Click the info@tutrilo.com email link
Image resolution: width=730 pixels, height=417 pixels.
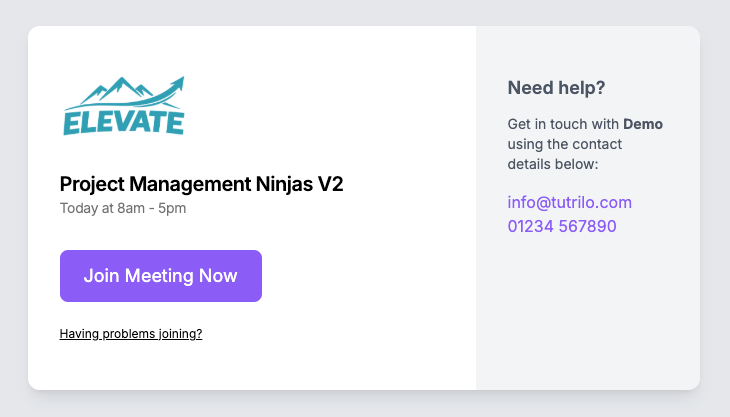(569, 203)
